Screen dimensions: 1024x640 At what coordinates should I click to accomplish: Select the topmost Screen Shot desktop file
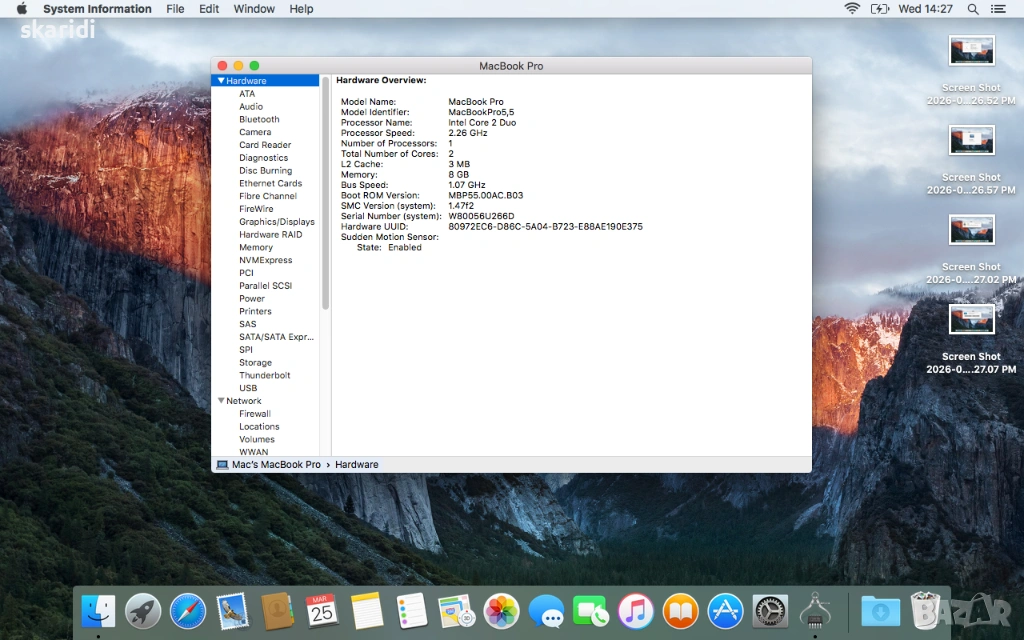click(x=971, y=50)
